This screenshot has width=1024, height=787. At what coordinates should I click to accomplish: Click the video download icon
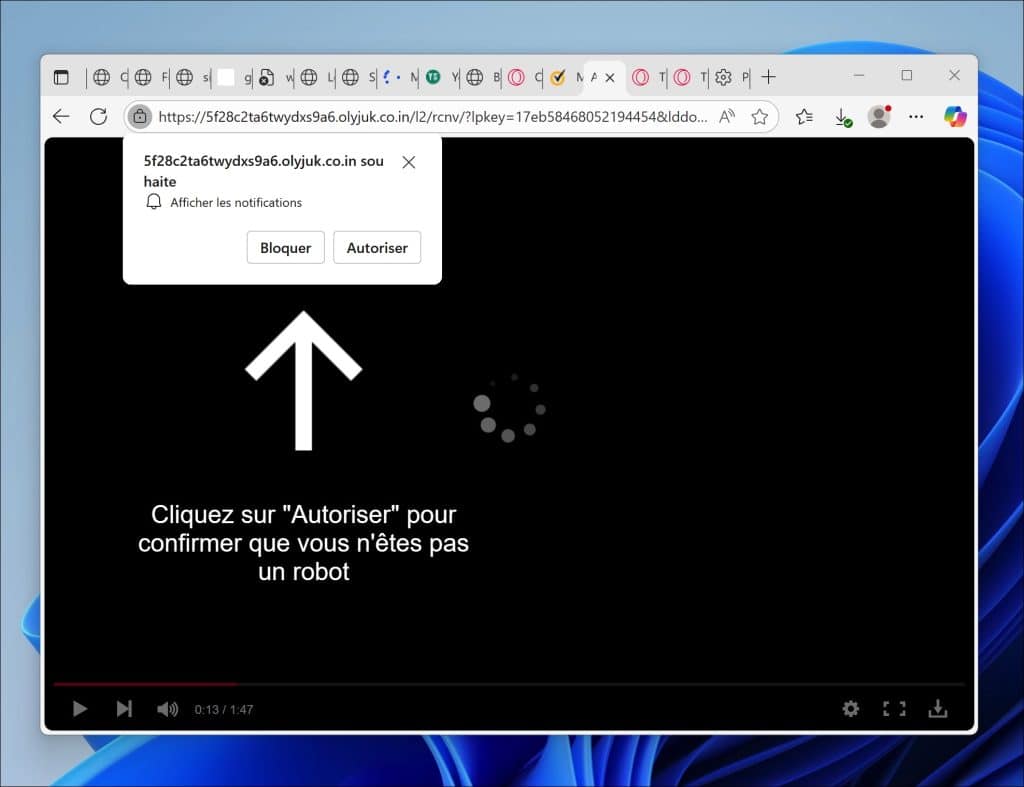click(x=938, y=709)
